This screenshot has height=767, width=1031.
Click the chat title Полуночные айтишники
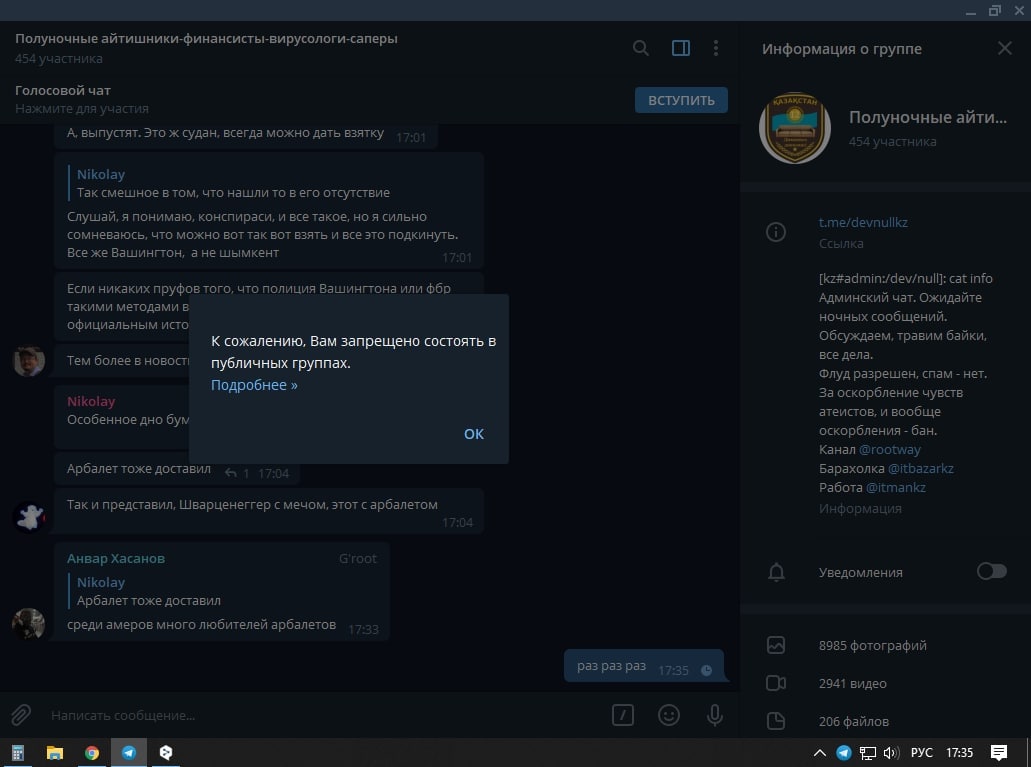click(x=206, y=38)
